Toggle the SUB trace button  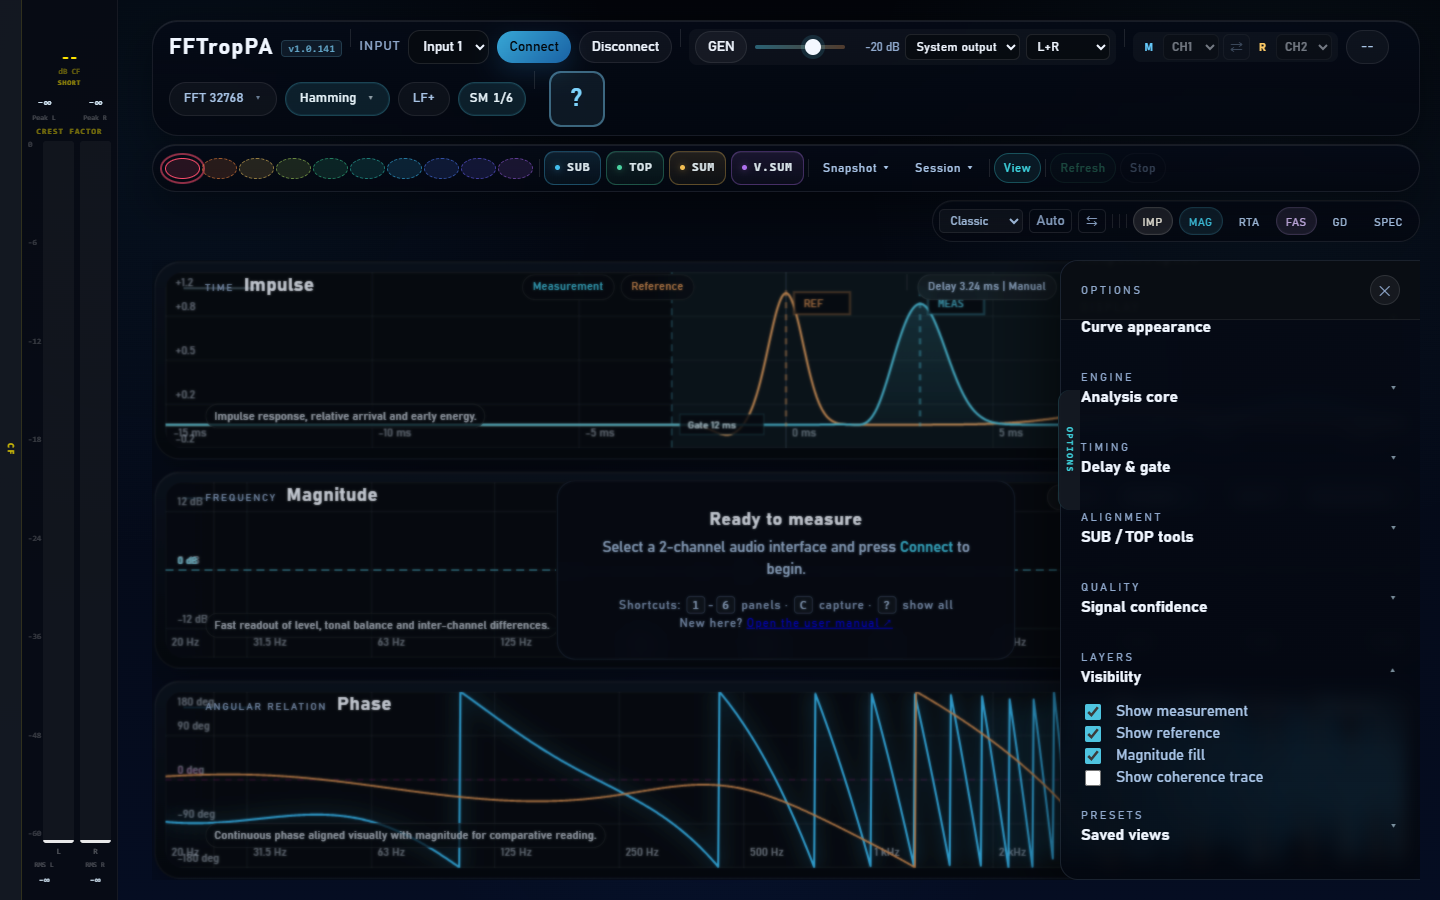click(572, 168)
